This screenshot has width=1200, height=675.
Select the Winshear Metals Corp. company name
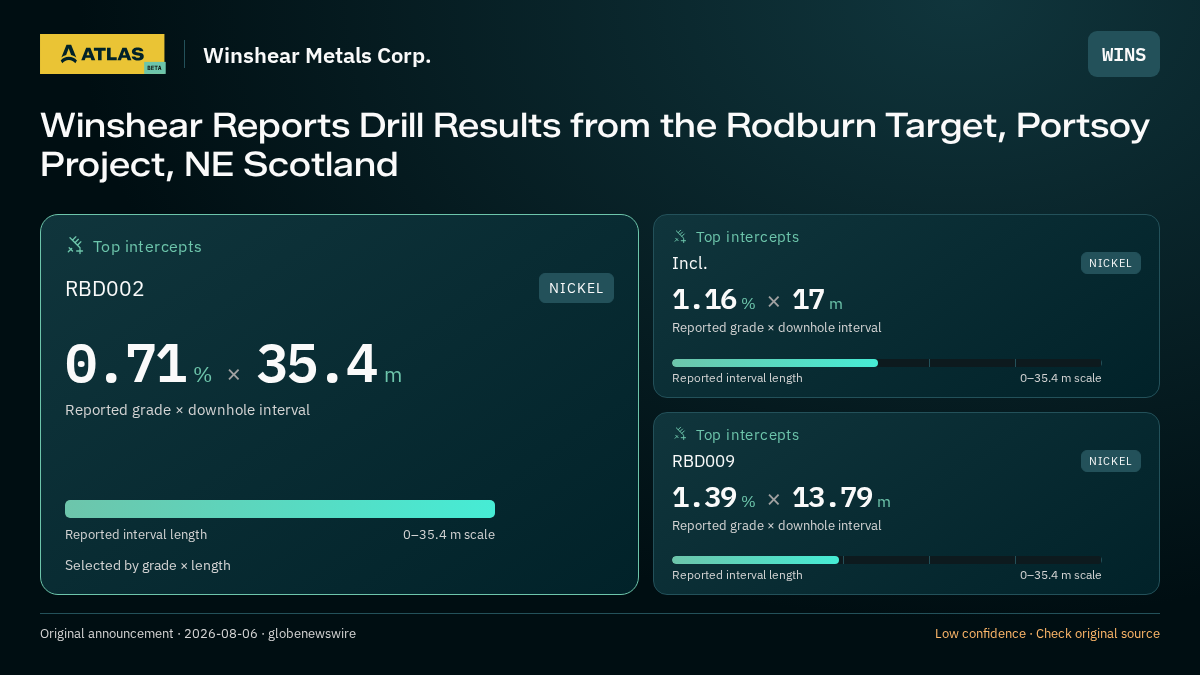pos(317,55)
